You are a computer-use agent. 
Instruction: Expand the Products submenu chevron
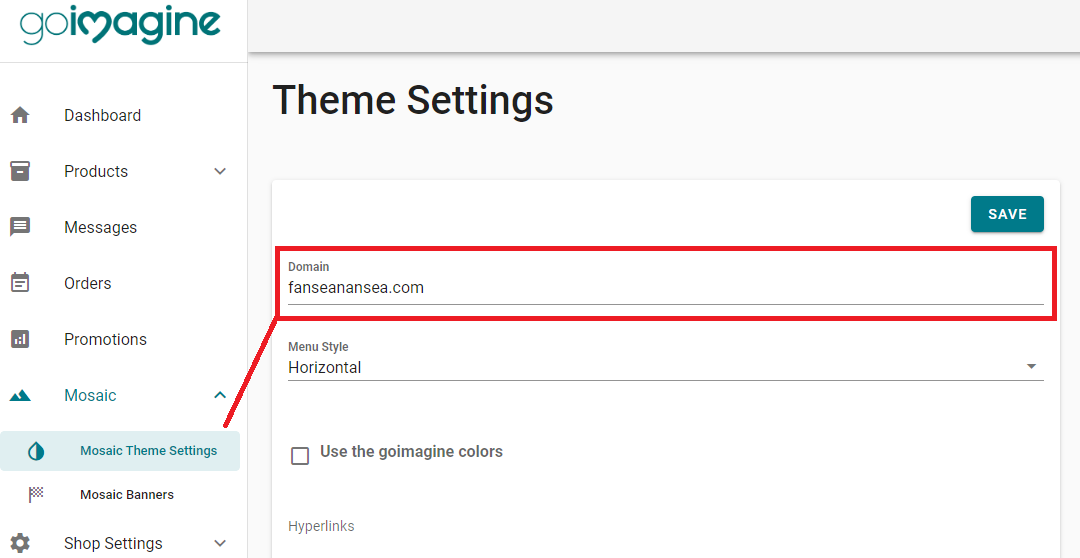click(x=220, y=171)
